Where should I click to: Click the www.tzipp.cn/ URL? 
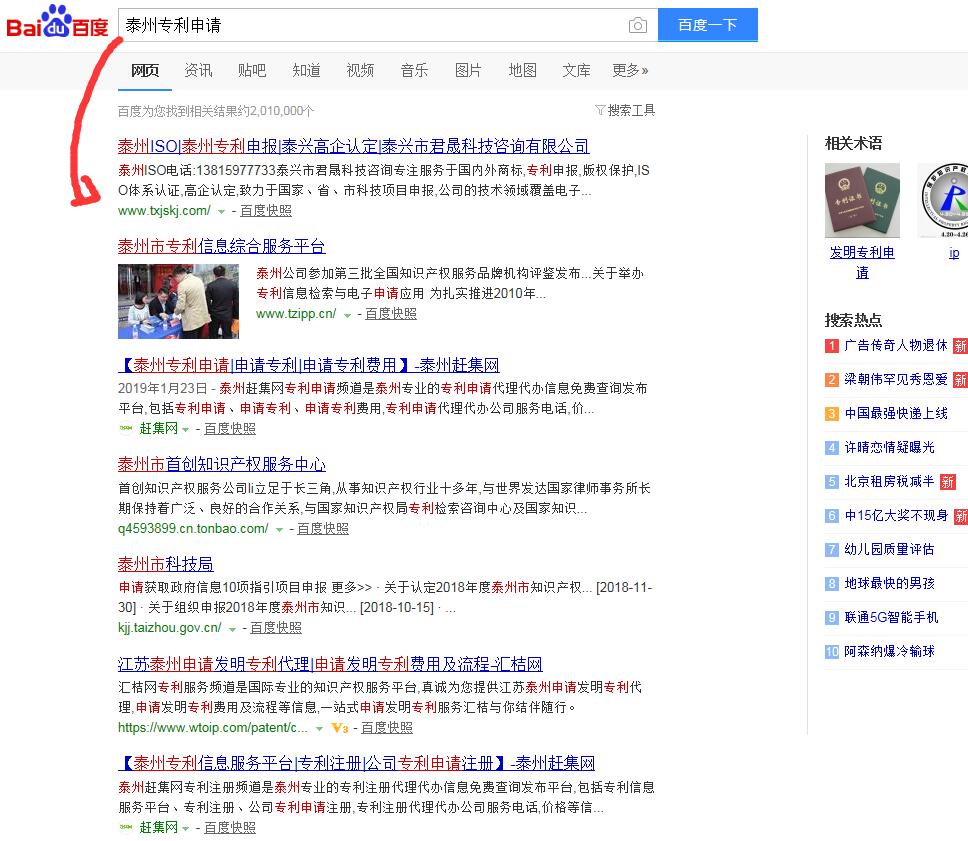[x=296, y=314]
